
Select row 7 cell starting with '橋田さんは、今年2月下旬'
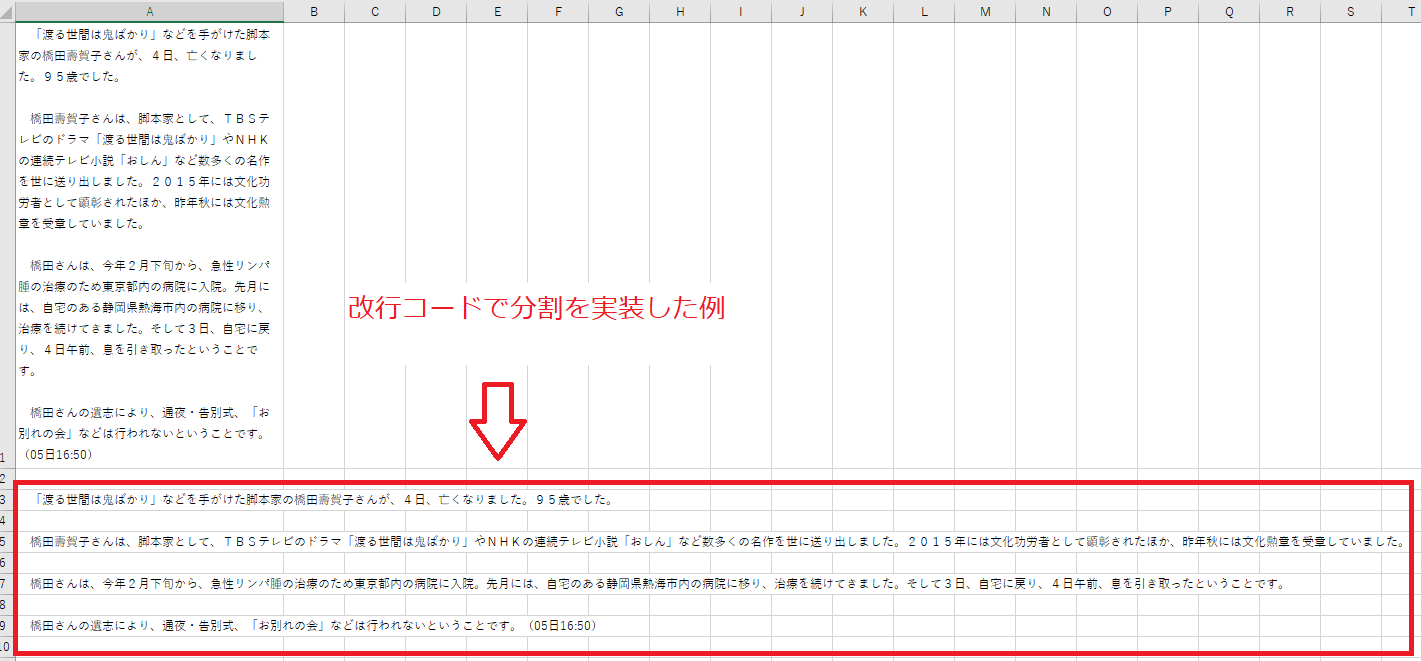click(149, 583)
